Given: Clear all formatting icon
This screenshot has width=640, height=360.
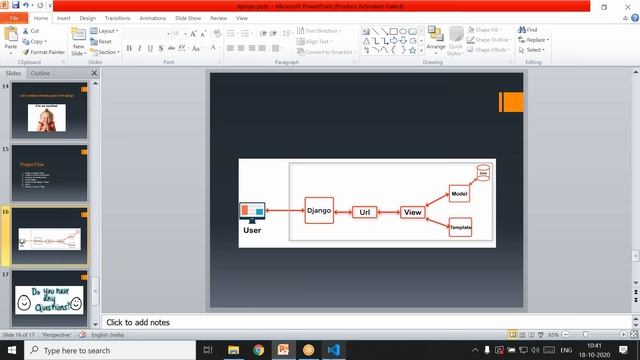Looking at the screenshot, I should point(217,33).
